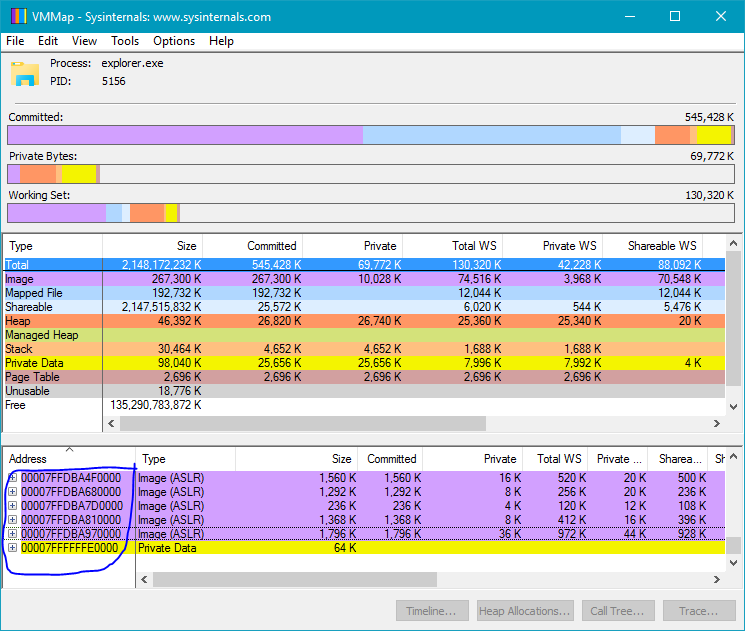Expand address 00007FFDBA970000 row
The image size is (745, 631).
pos(13,534)
